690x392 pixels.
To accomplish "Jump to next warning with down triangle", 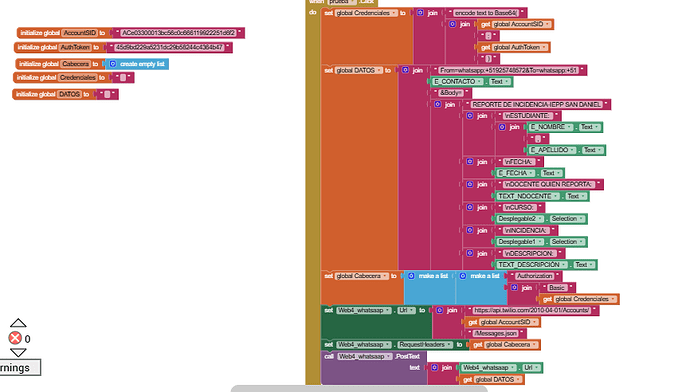I will [18, 352].
